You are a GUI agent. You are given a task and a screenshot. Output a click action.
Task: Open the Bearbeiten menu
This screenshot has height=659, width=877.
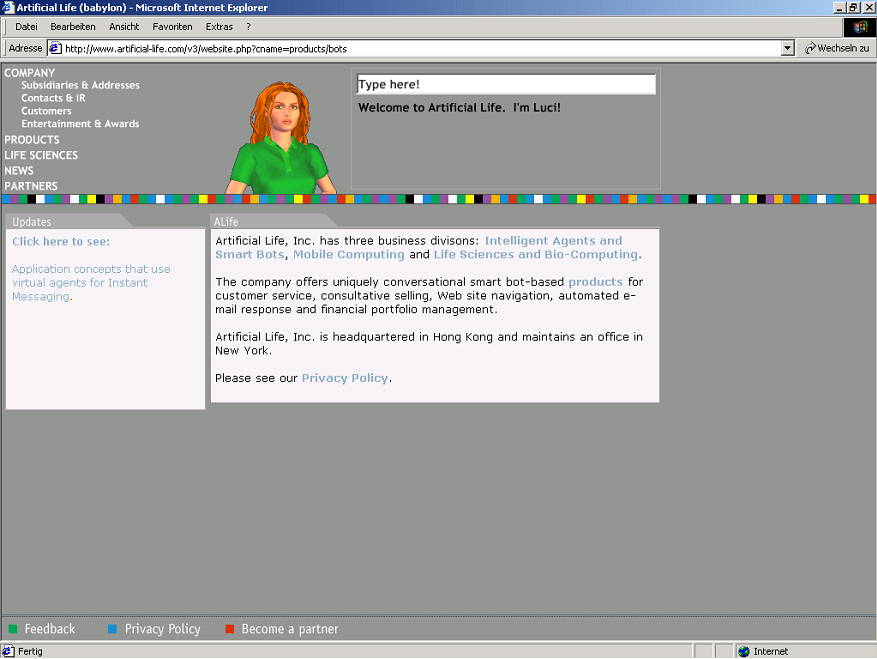click(x=73, y=27)
